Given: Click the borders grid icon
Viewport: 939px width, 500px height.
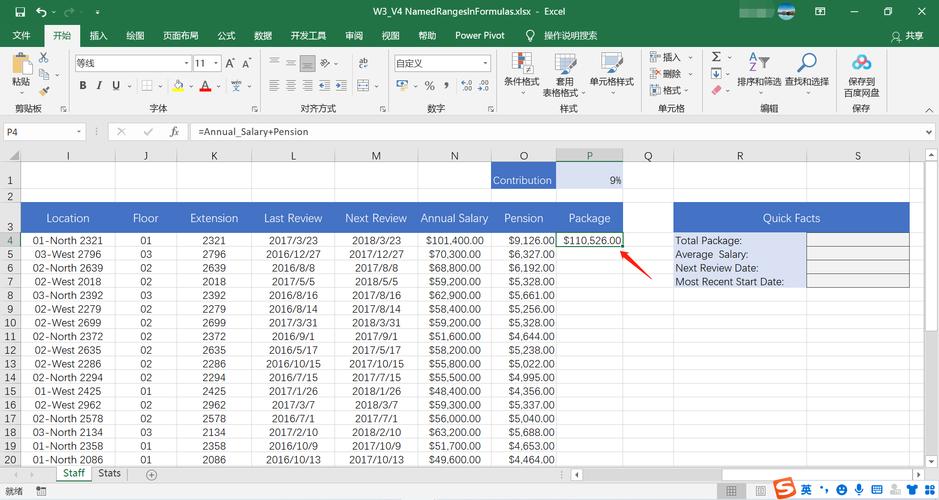Looking at the screenshot, I should pos(147,86).
